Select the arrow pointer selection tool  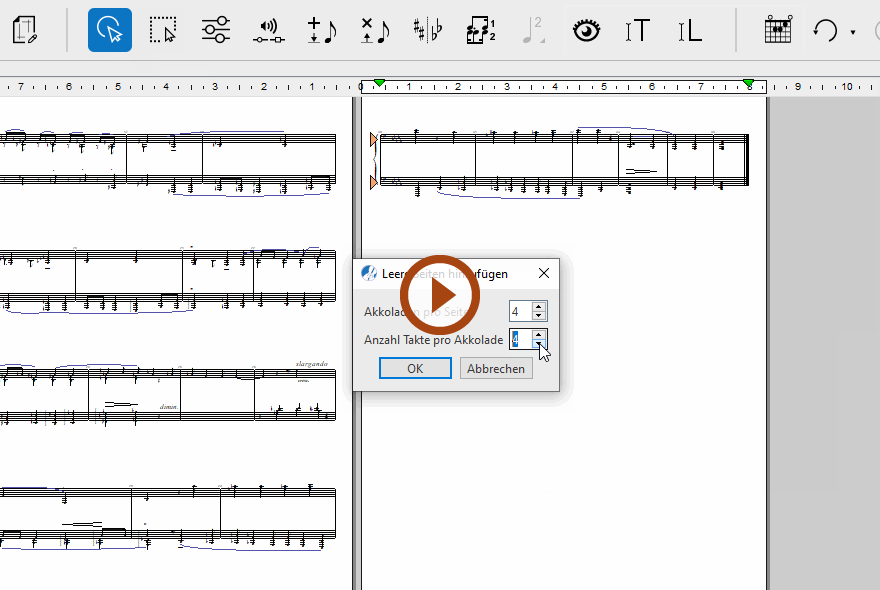(110, 30)
